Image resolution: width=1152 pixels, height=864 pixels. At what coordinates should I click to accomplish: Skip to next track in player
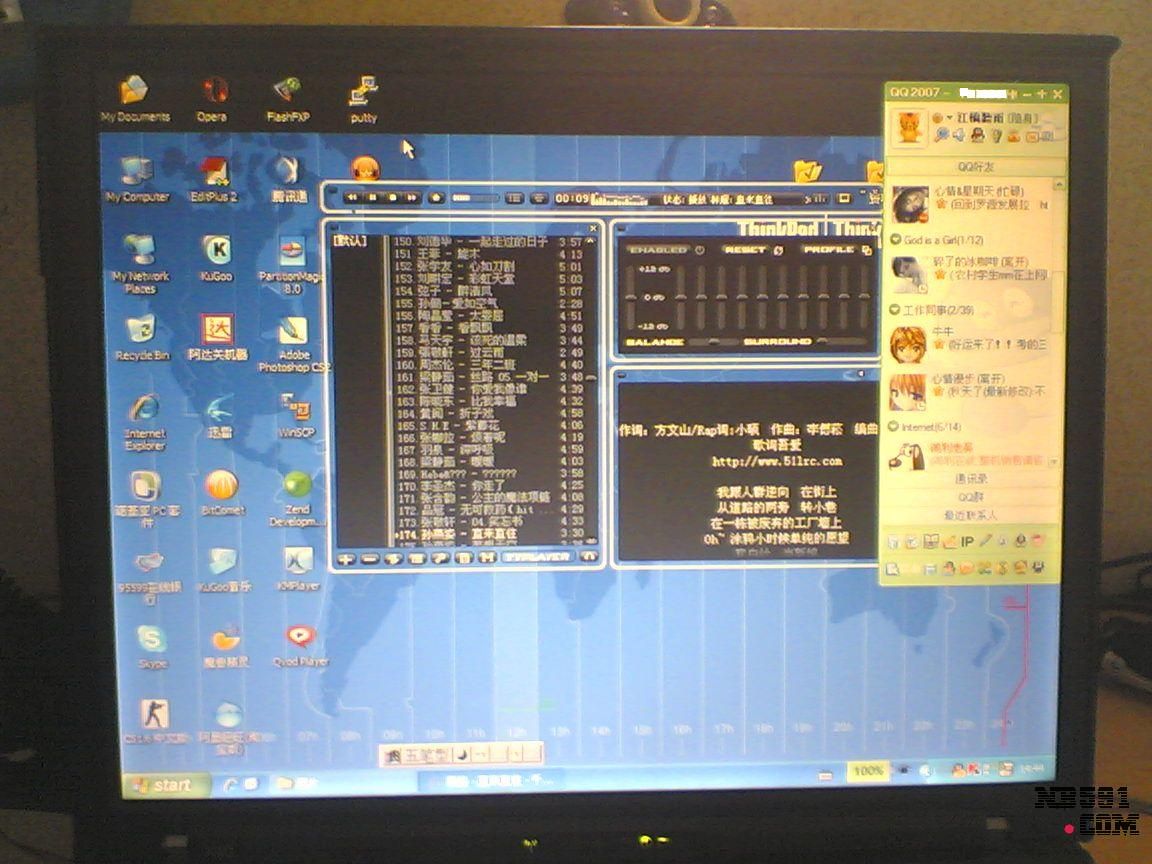[x=412, y=198]
